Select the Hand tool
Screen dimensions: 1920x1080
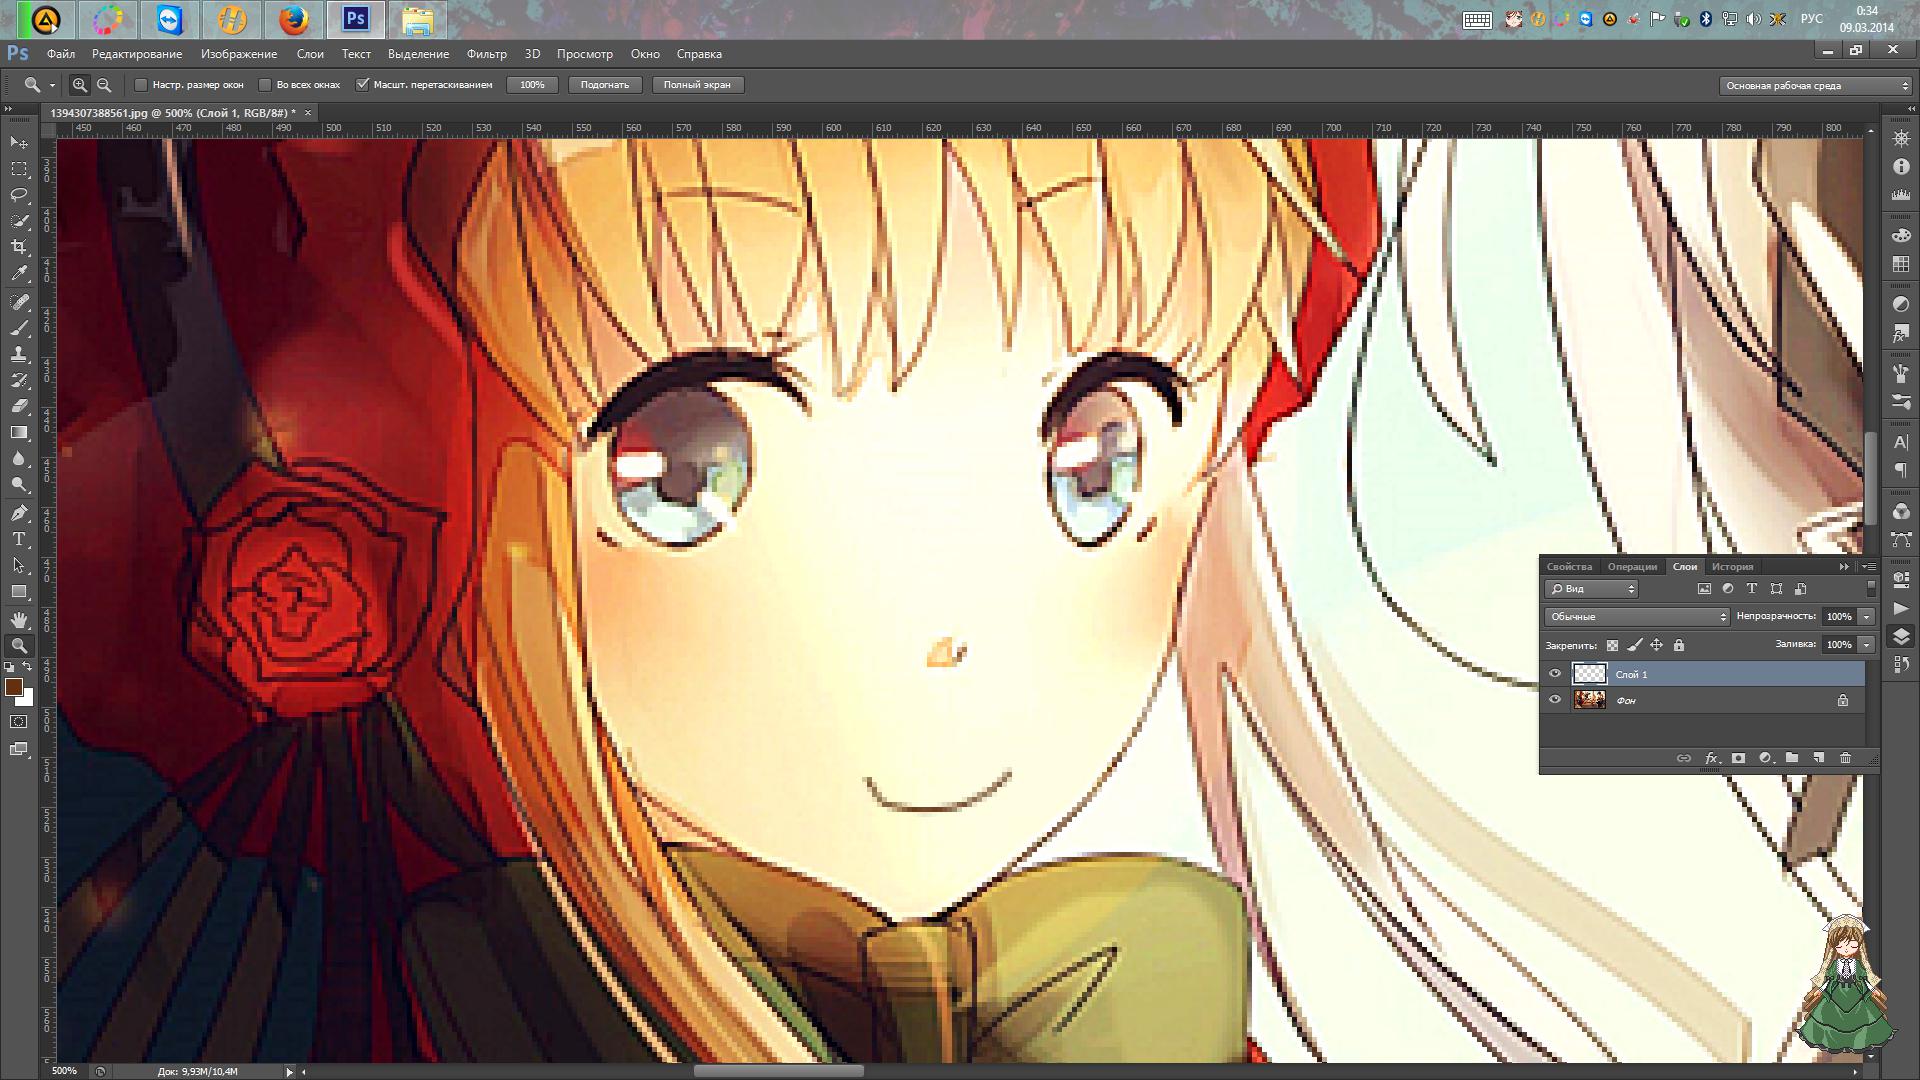coord(19,619)
